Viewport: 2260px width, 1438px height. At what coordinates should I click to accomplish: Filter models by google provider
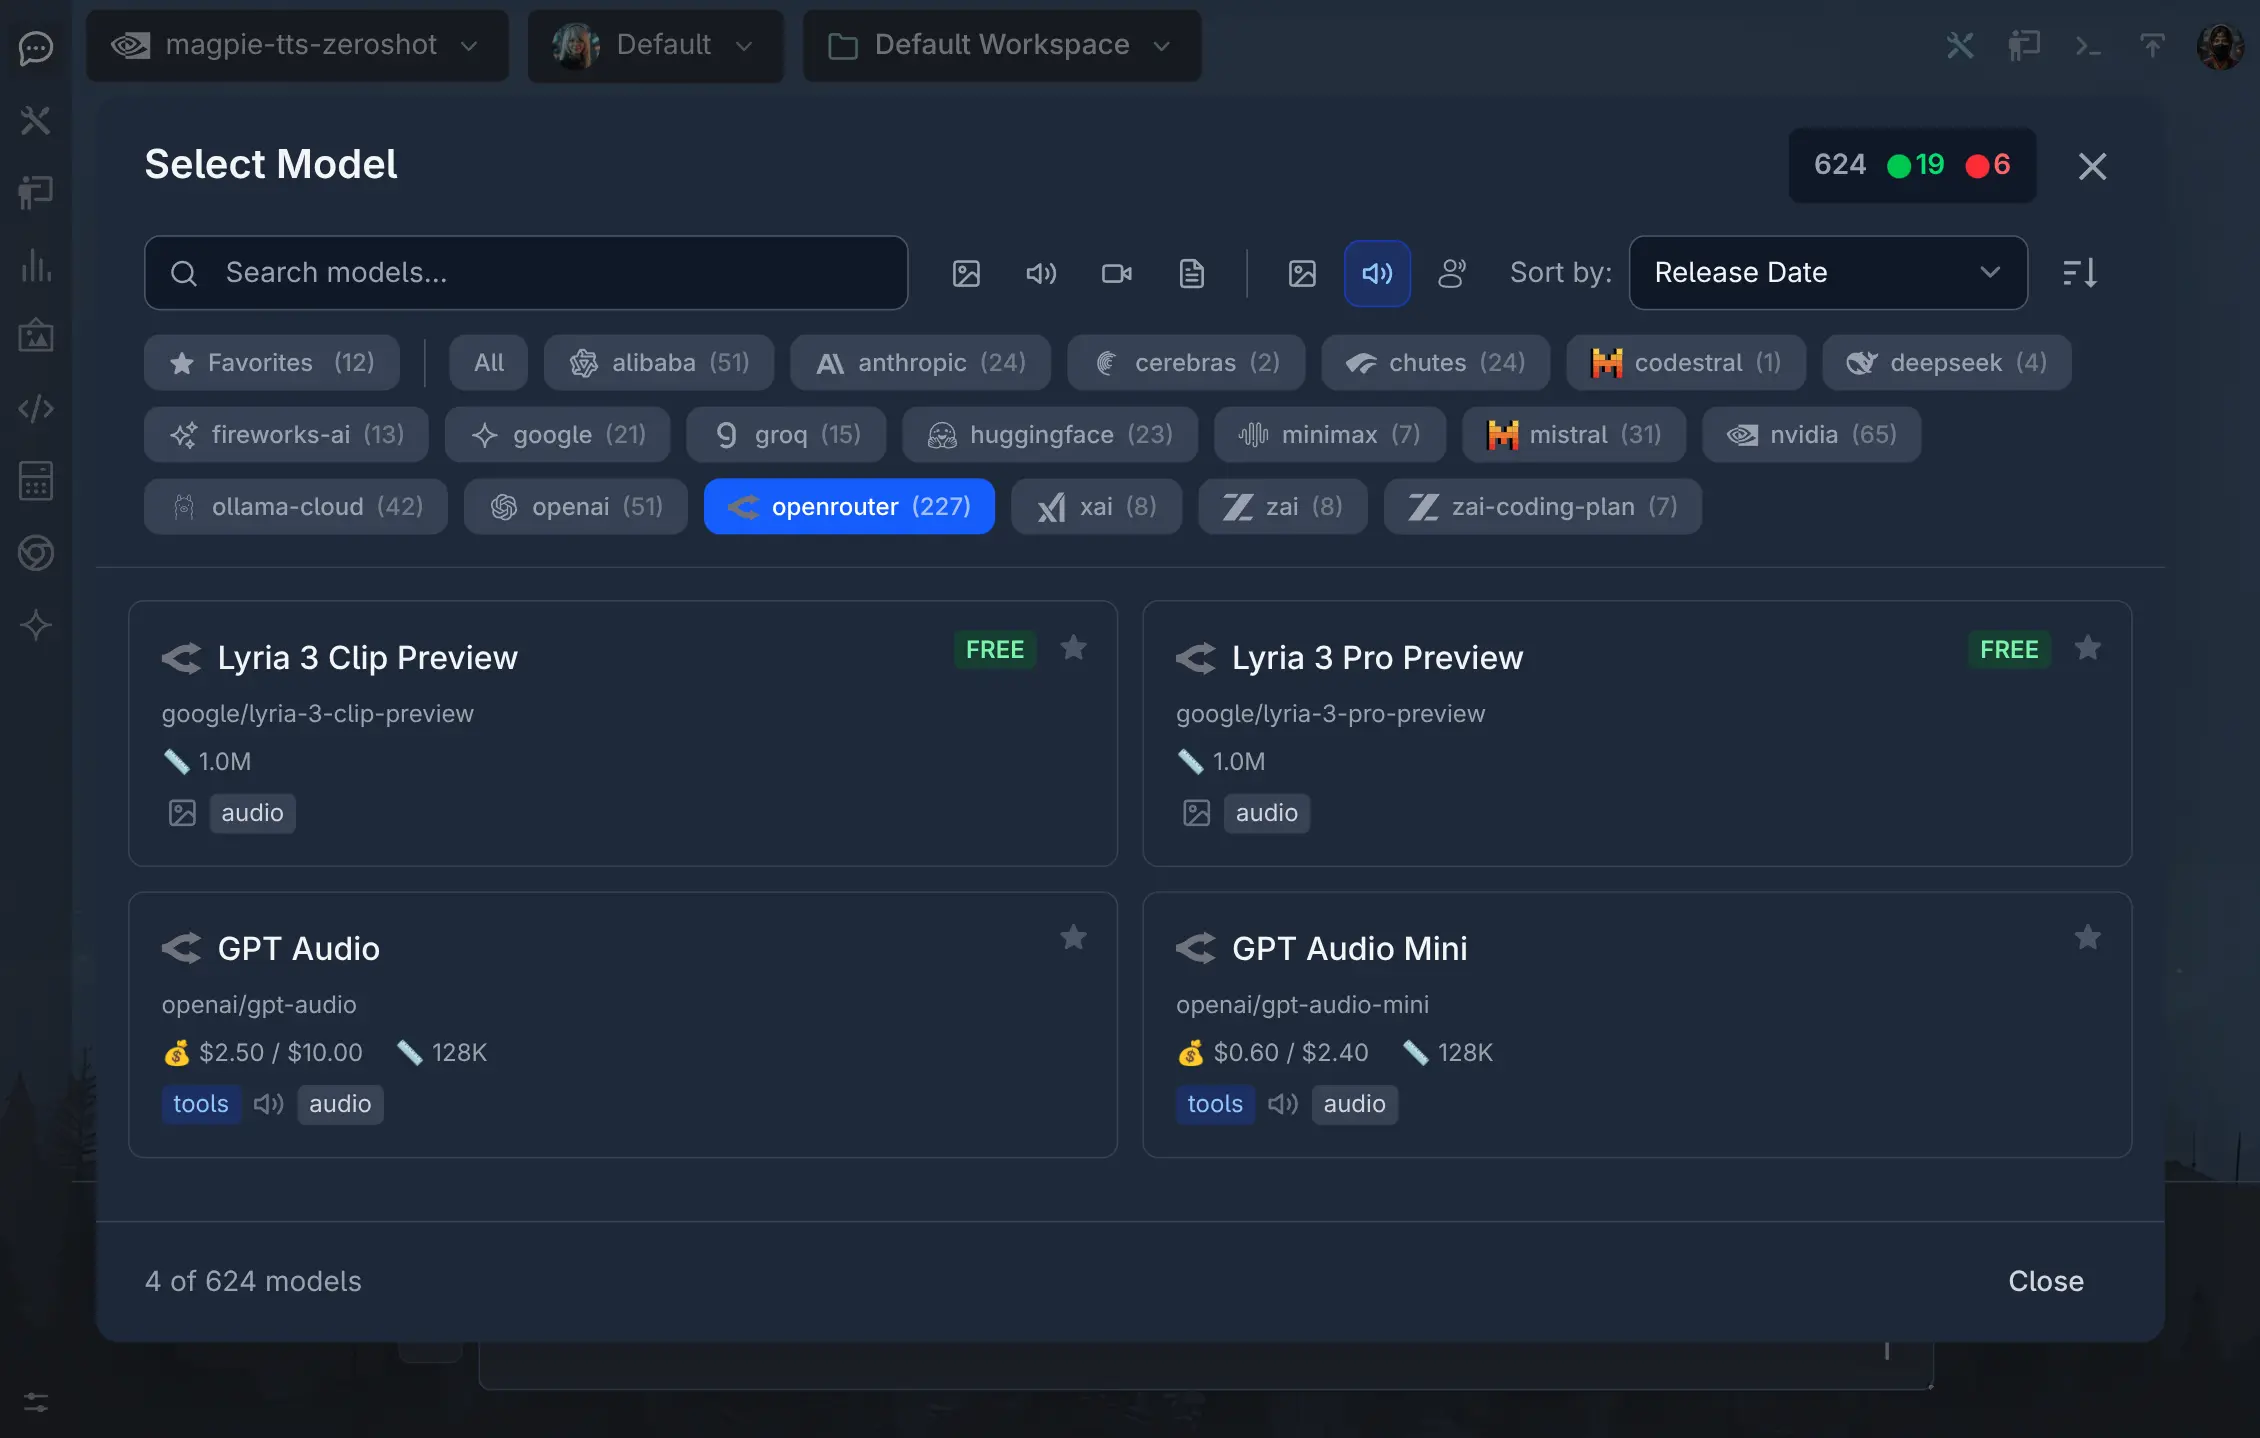click(557, 434)
